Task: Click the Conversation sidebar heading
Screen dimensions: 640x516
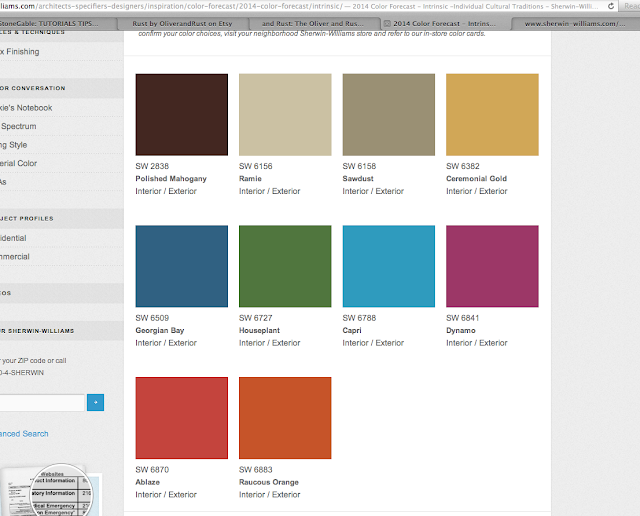Action: click(x=33, y=88)
